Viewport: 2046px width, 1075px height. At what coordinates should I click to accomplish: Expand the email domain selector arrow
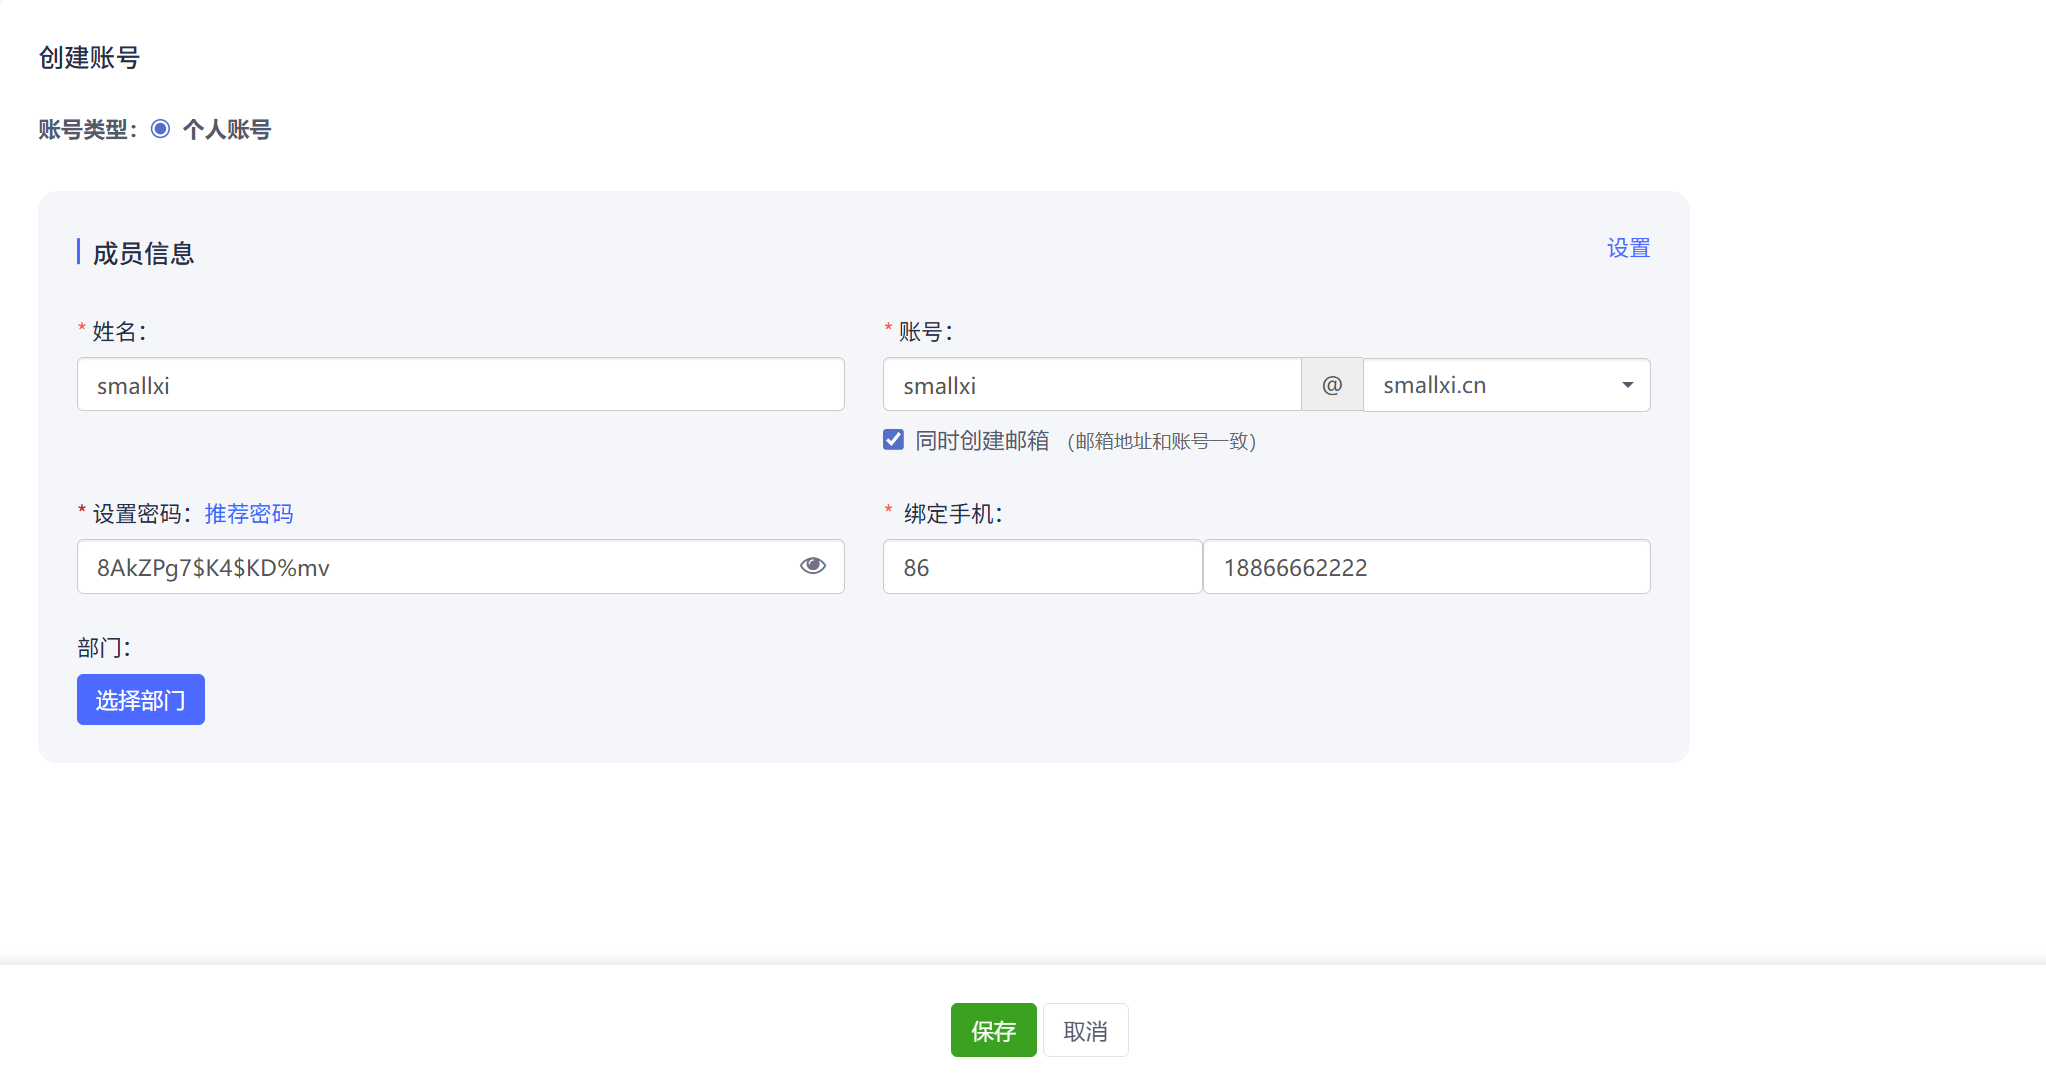click(x=1627, y=384)
